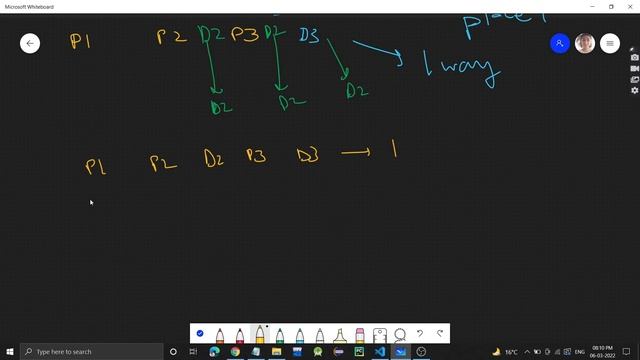This screenshot has height=360, width=640.
Task: Select the orange-tipped pen
Action: pos(220,336)
